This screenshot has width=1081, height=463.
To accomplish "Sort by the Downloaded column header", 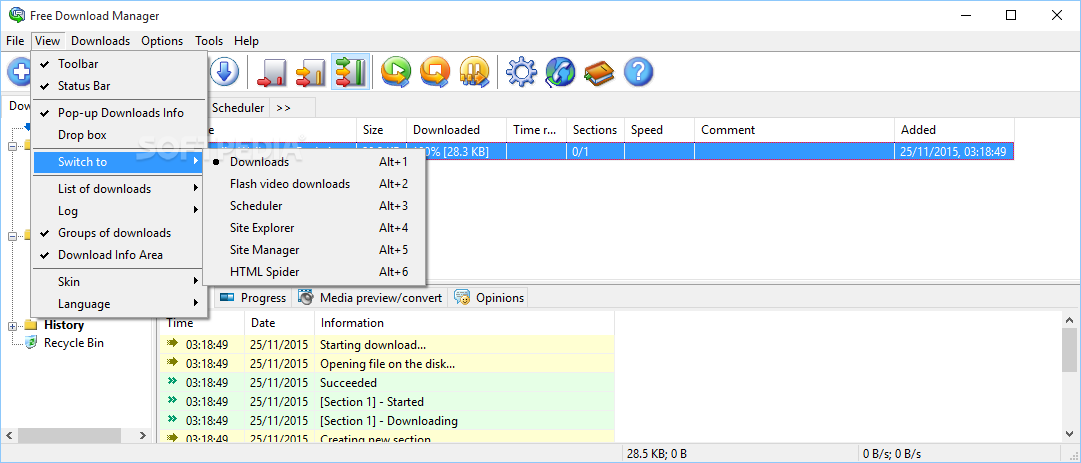I will coord(456,130).
